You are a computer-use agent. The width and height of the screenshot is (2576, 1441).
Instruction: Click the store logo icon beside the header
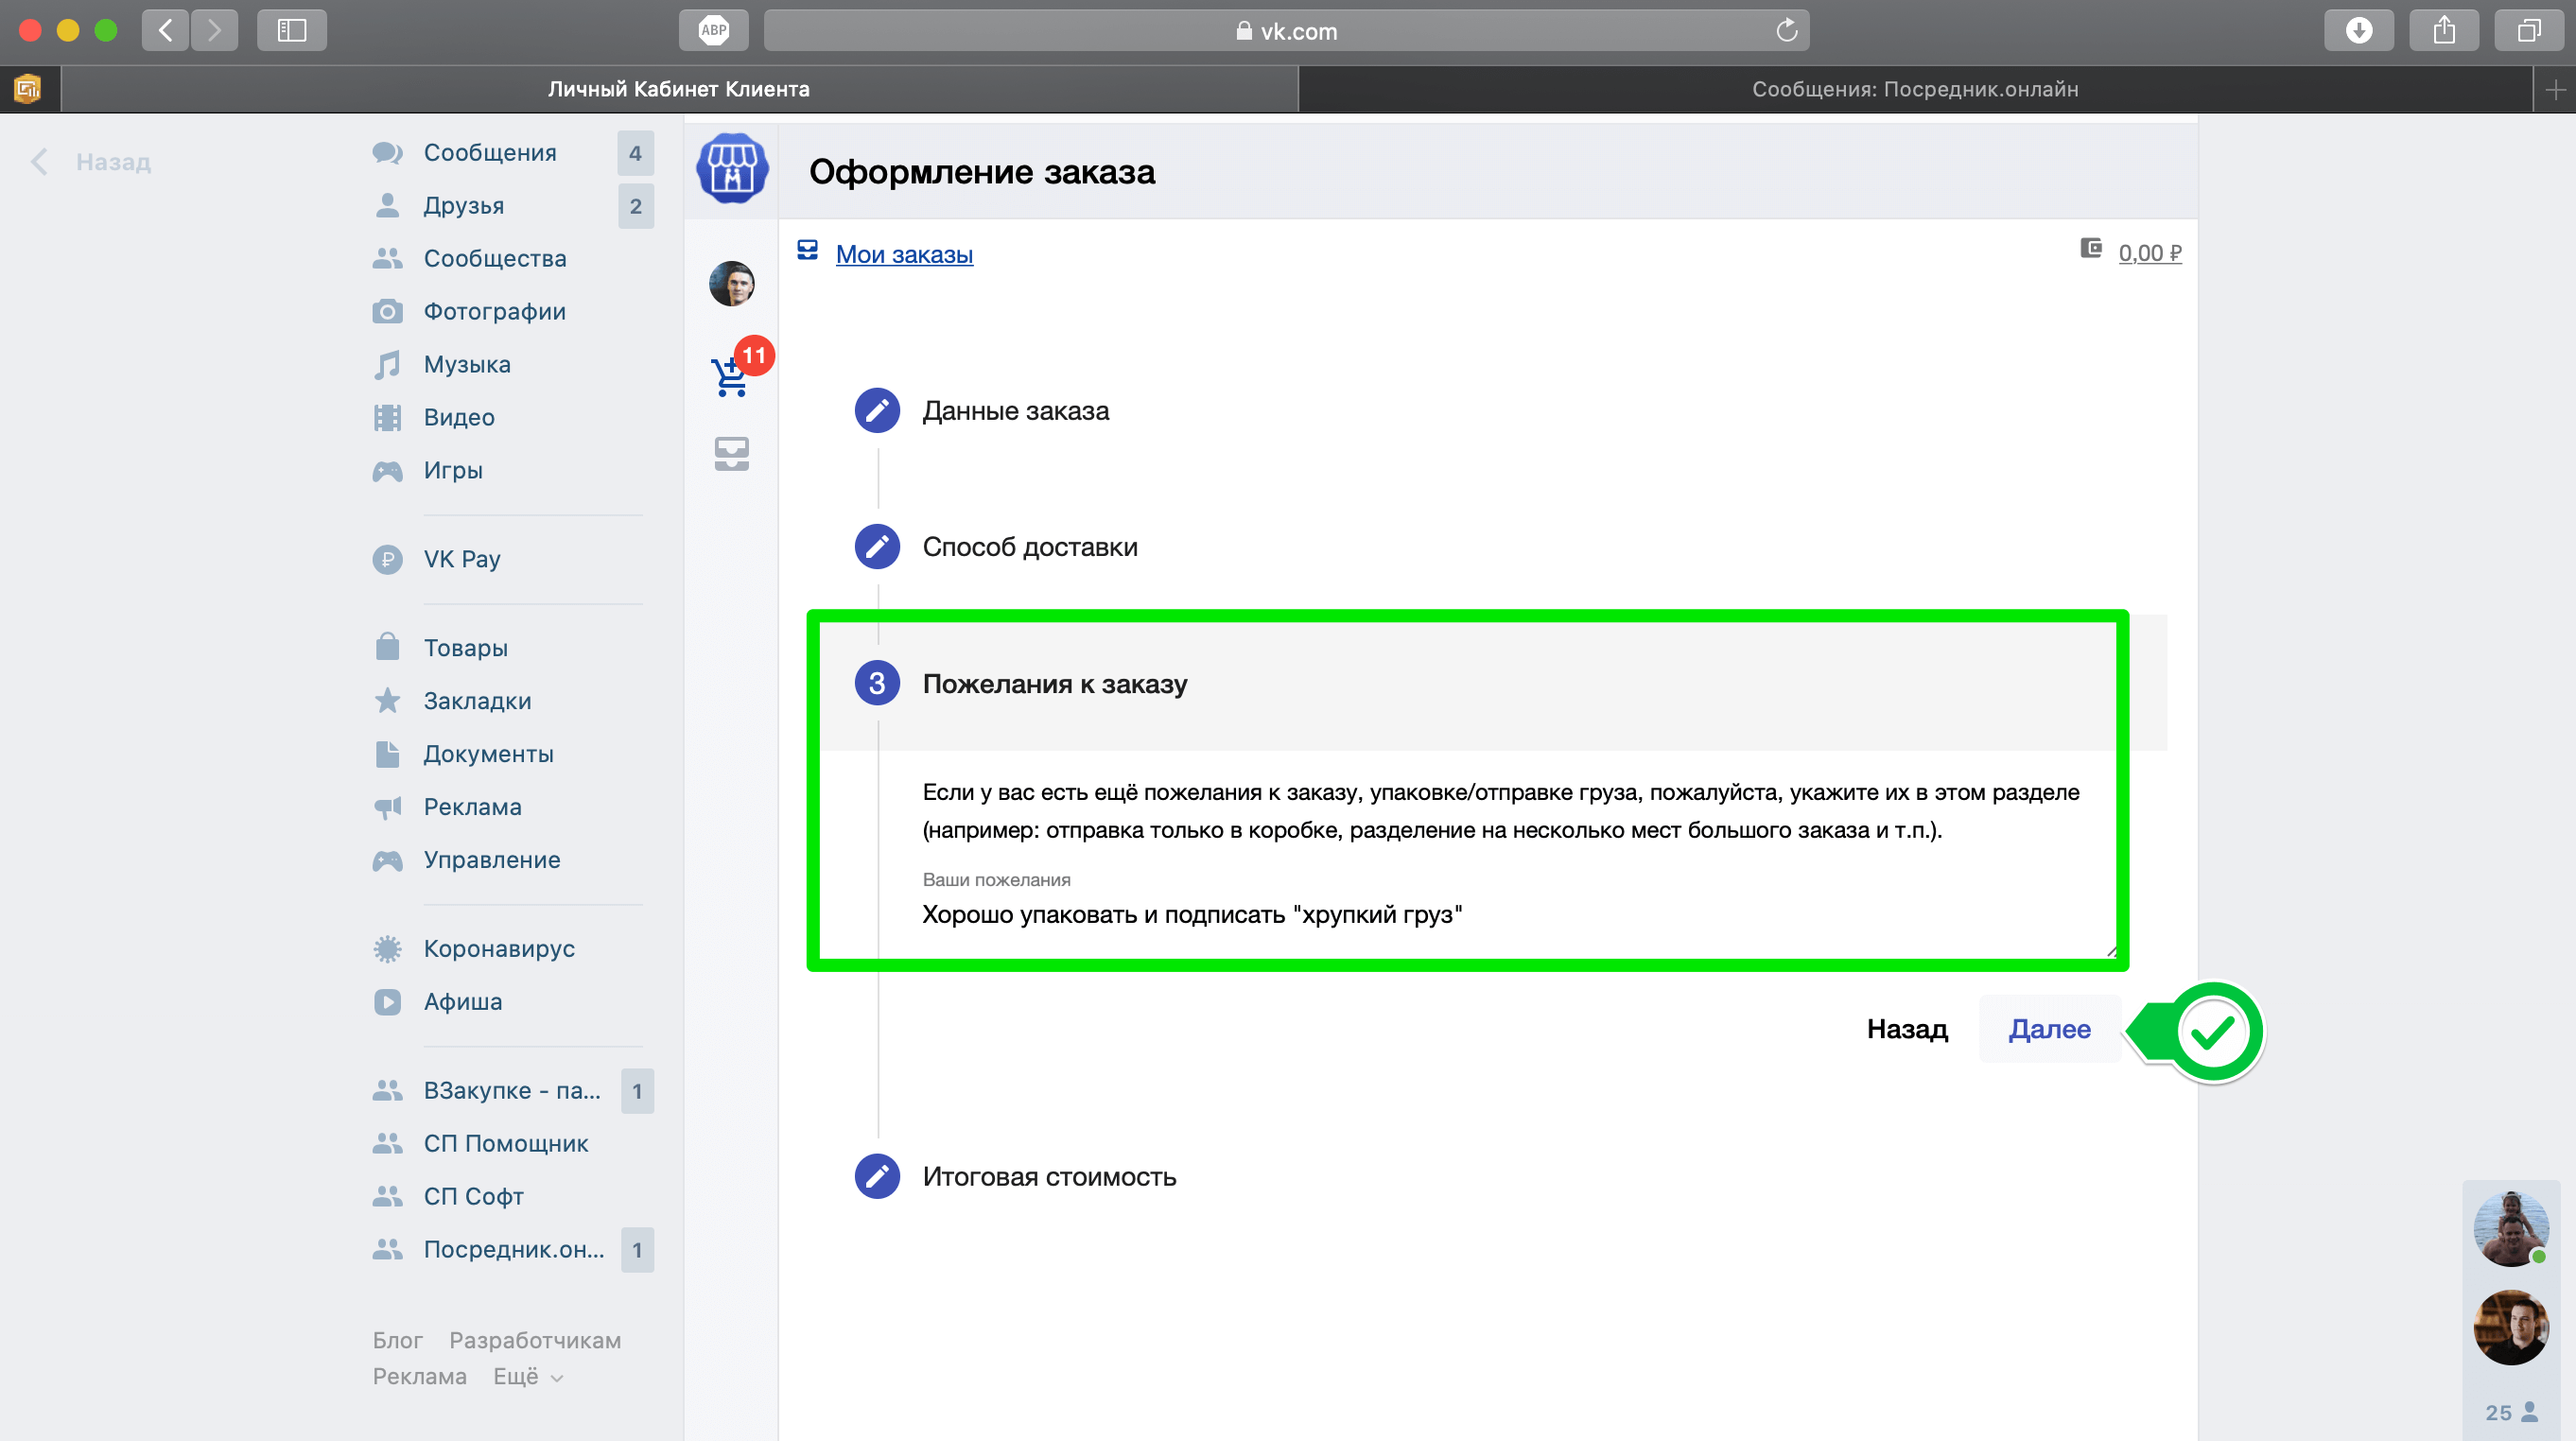click(732, 169)
